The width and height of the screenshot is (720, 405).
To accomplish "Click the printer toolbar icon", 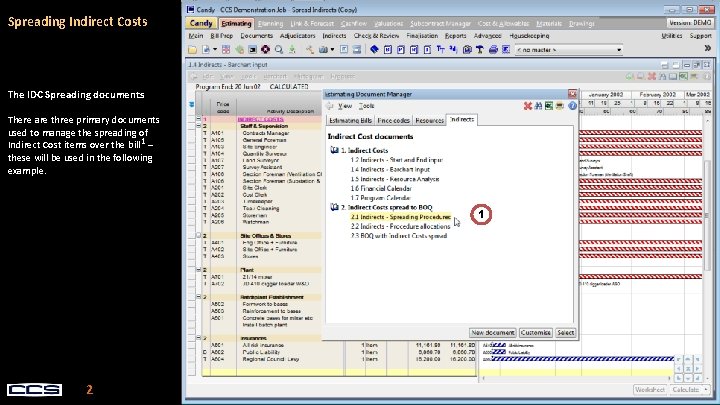I will click(x=493, y=50).
